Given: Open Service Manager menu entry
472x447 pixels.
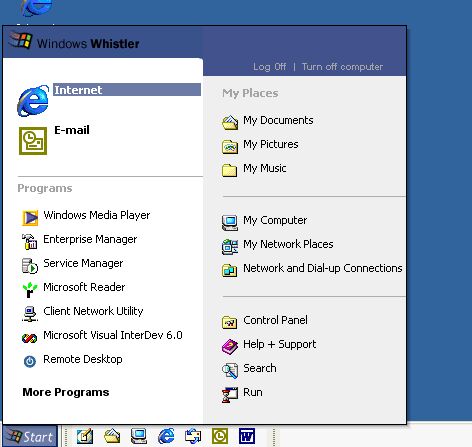Looking at the screenshot, I should point(83,263).
